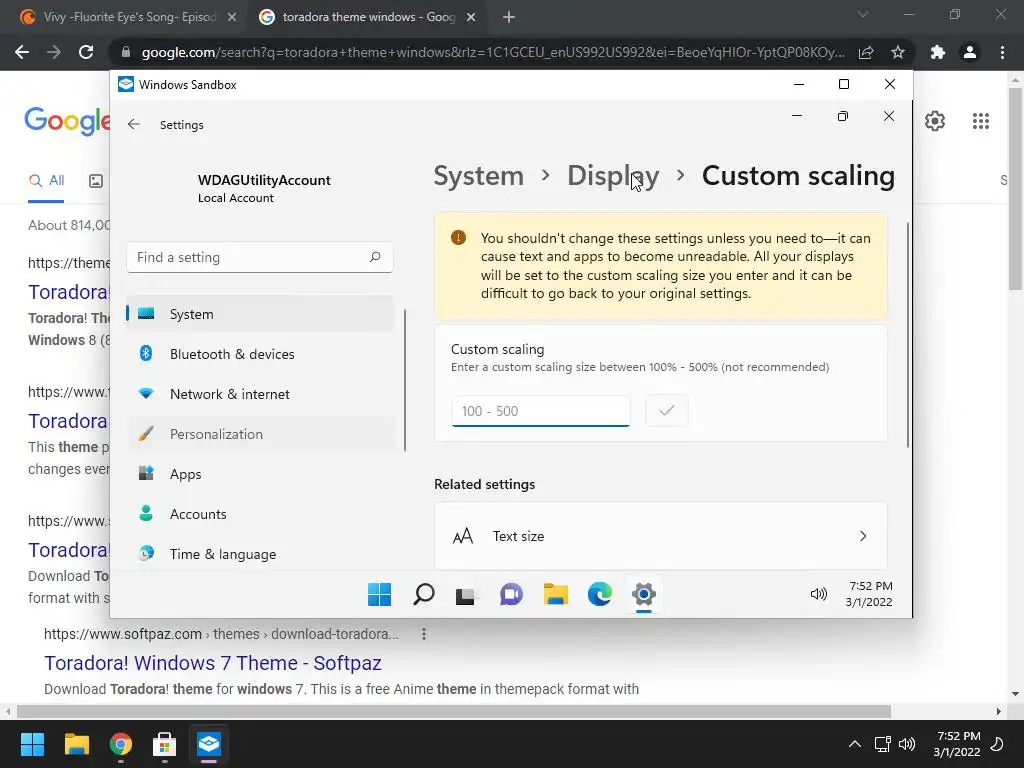This screenshot has height=768, width=1024.
Task: Open the Personalization settings category
Action: 260,434
